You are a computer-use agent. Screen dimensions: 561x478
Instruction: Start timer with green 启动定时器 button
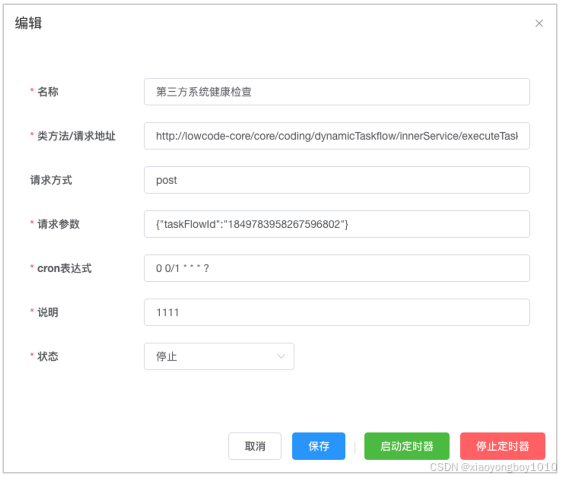pos(406,446)
